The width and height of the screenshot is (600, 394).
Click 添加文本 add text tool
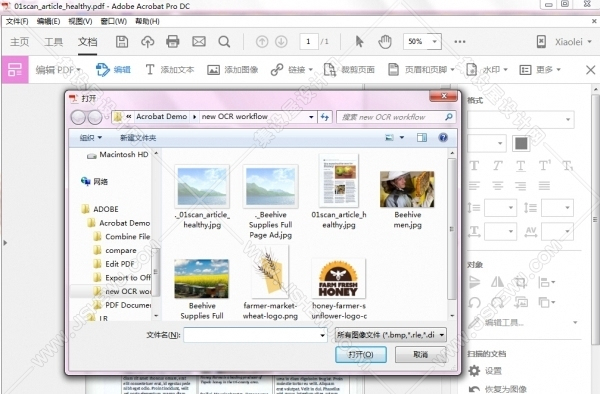170,70
